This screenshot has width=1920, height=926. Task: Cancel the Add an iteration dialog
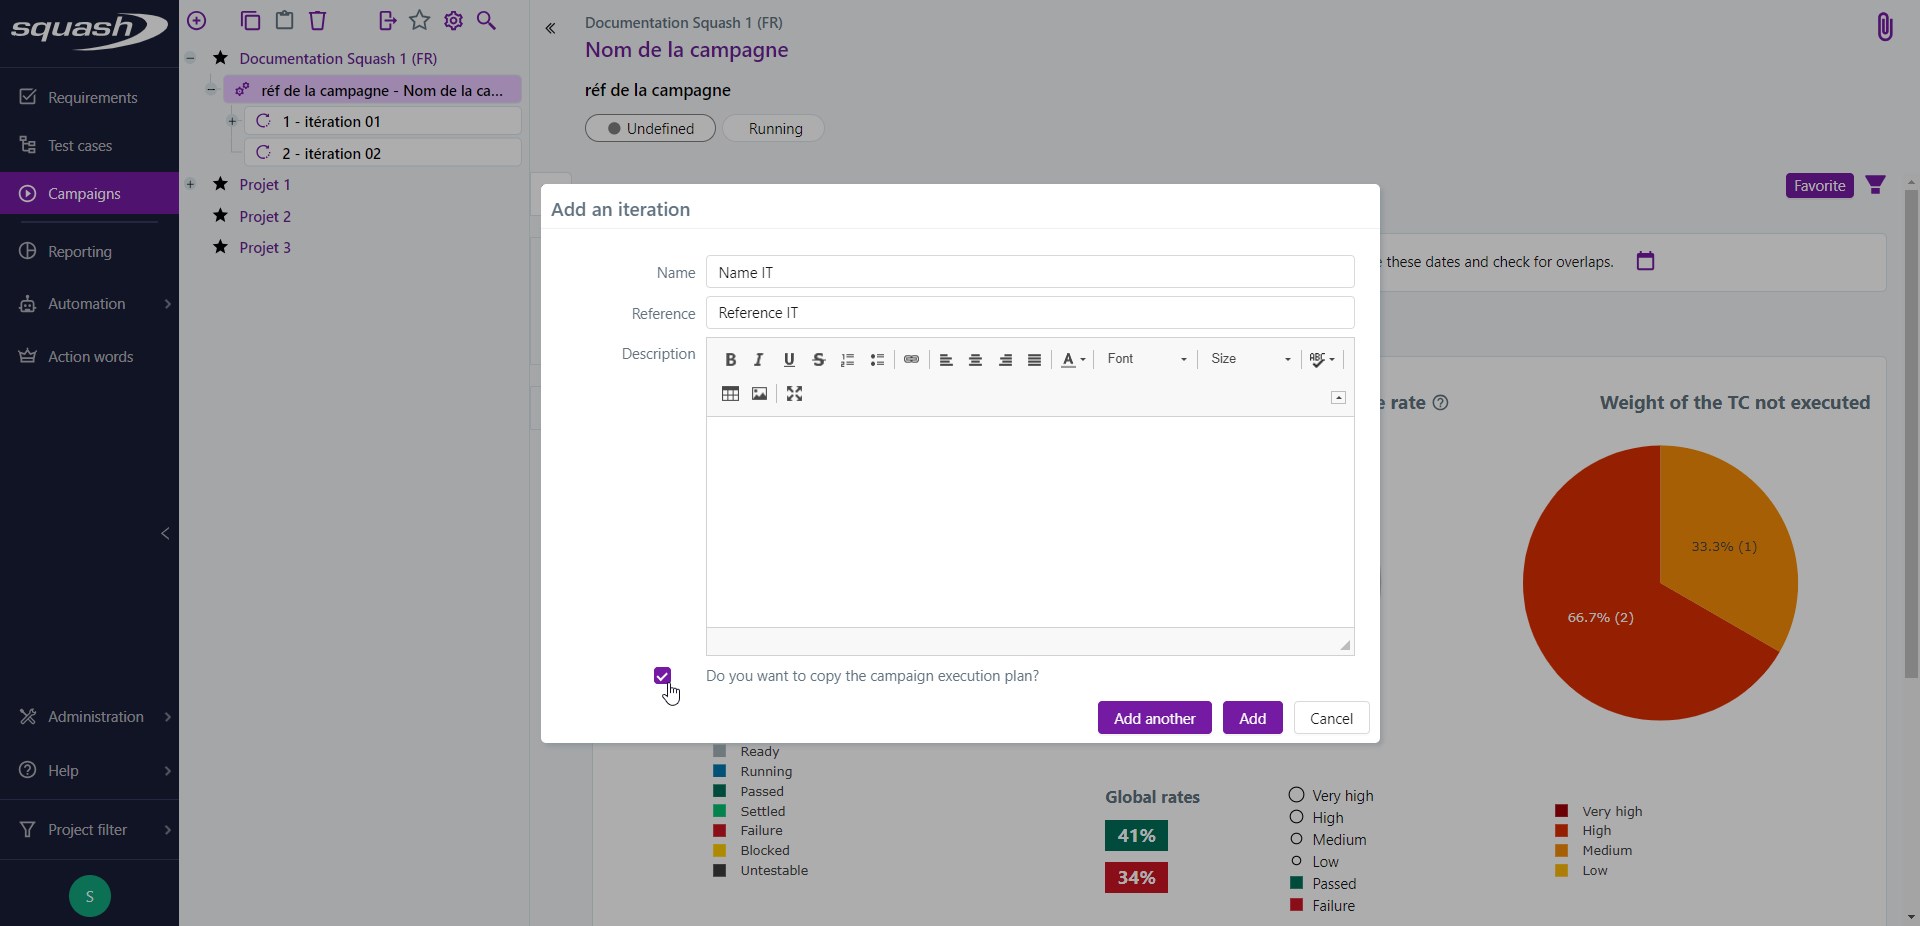[x=1331, y=718]
